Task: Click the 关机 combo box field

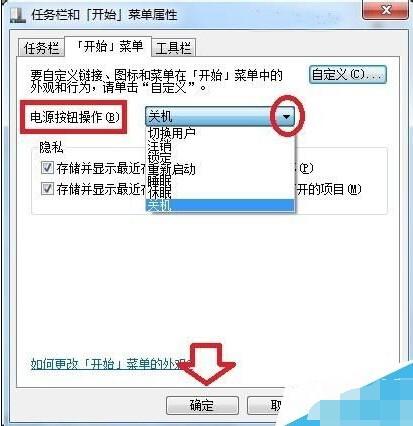Action: [220, 116]
